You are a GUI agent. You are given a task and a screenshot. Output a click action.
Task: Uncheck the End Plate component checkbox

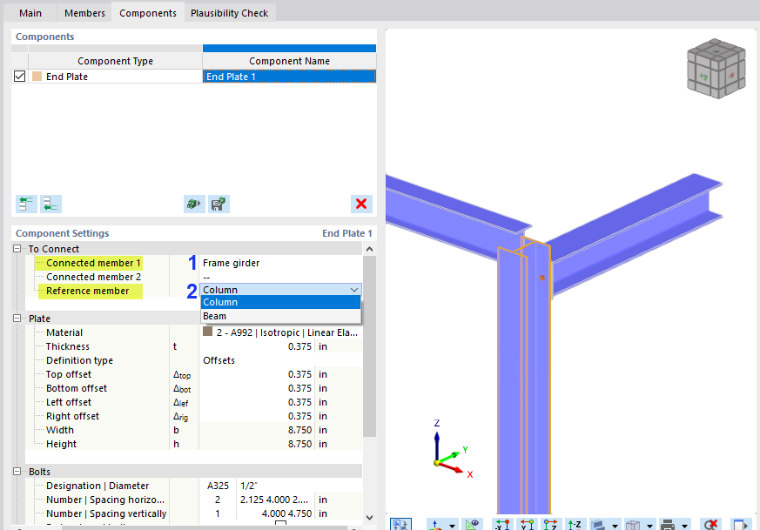(19, 76)
